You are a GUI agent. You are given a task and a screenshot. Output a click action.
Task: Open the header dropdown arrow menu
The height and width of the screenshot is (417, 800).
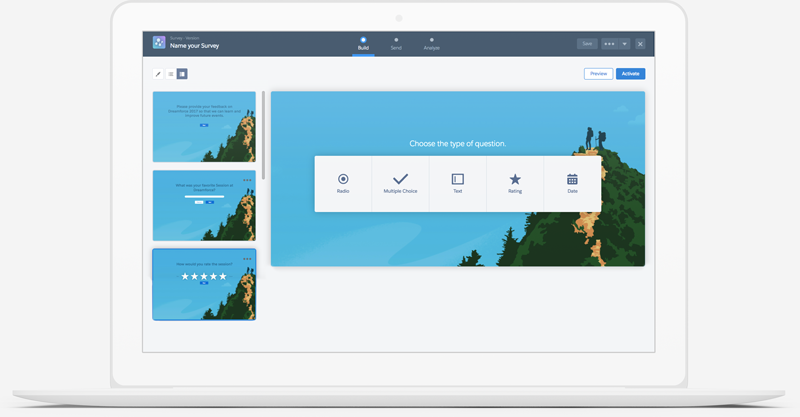[x=624, y=44]
